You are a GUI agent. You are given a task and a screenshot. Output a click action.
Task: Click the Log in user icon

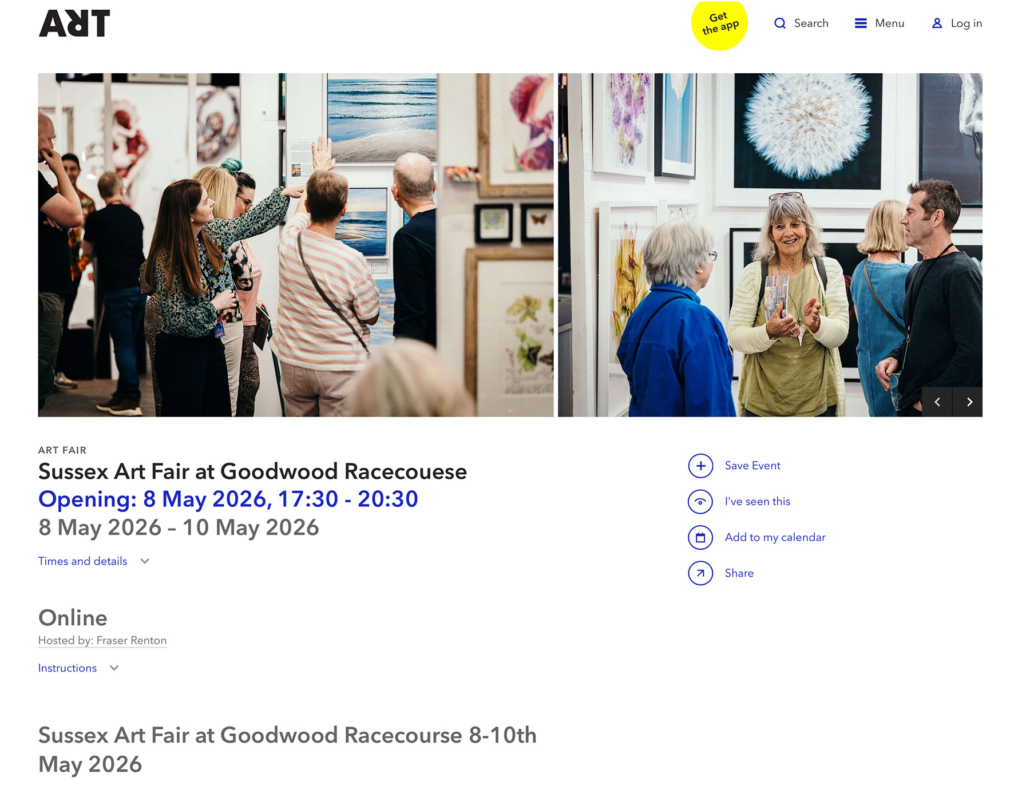tap(937, 24)
